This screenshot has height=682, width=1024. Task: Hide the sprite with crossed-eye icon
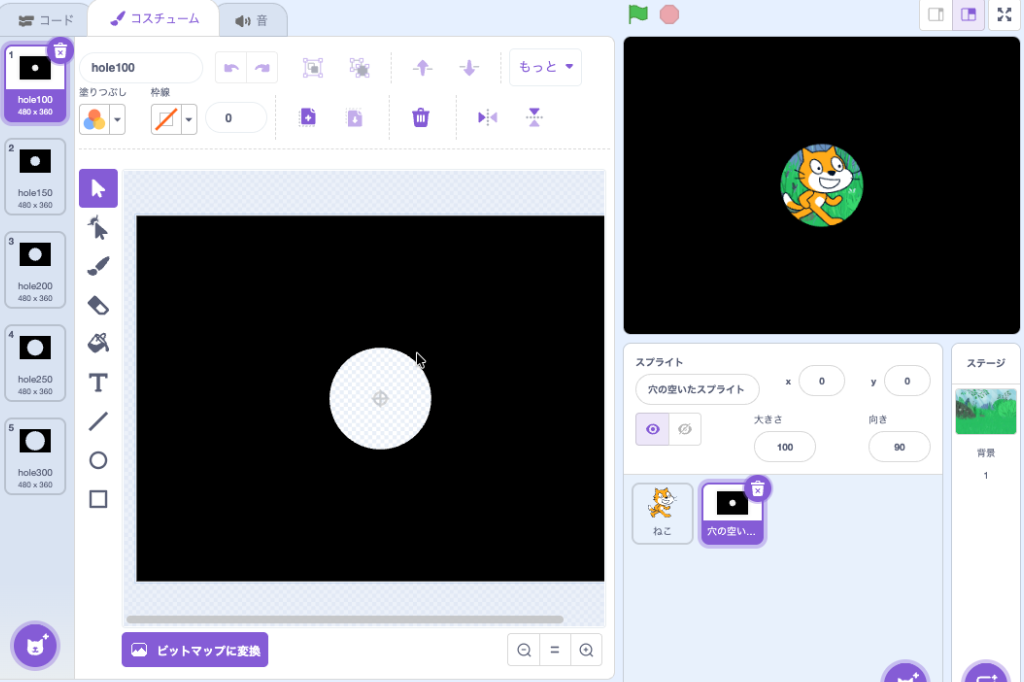pos(685,429)
